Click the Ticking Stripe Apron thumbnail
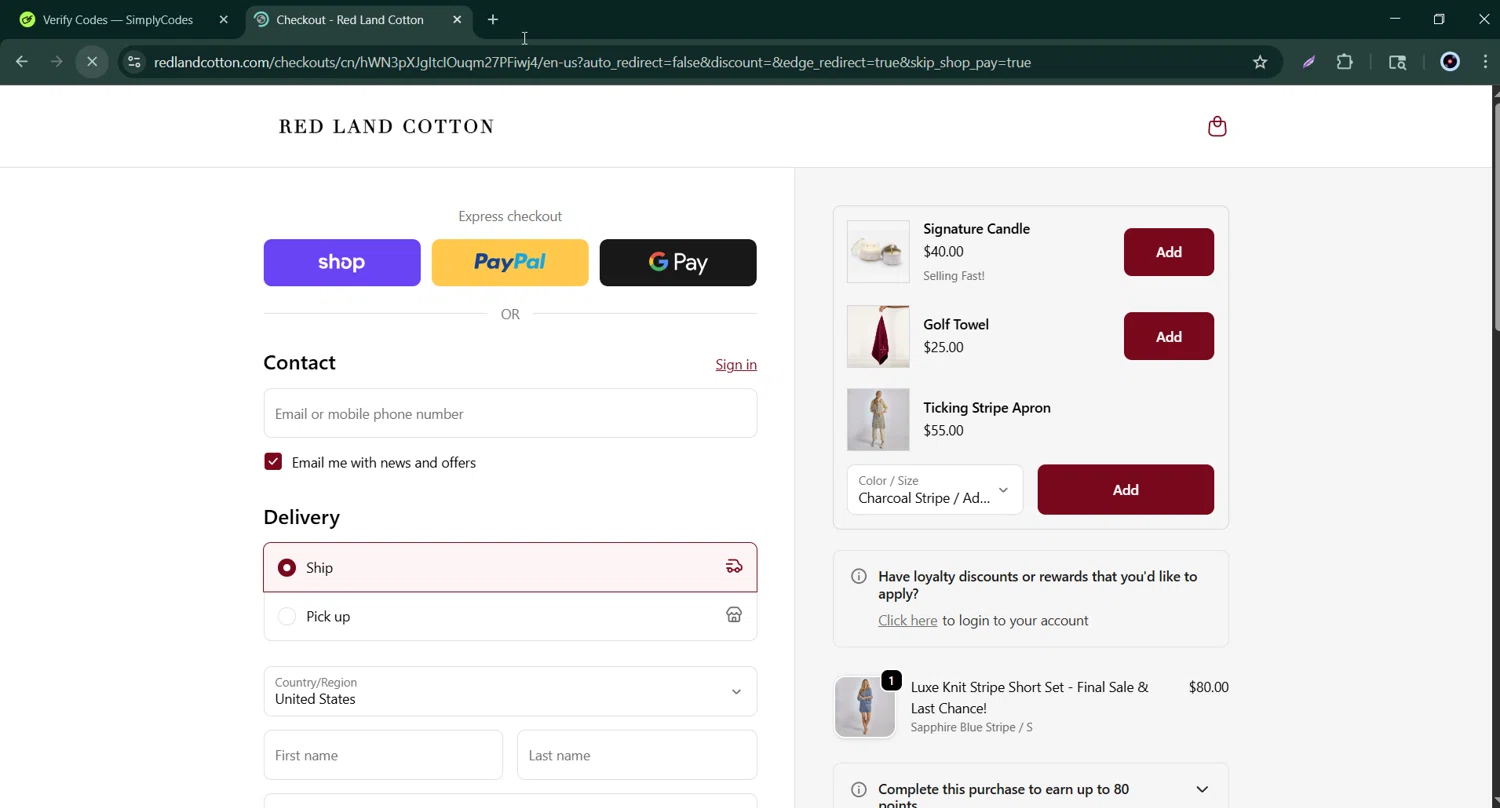1500x808 pixels. (878, 419)
